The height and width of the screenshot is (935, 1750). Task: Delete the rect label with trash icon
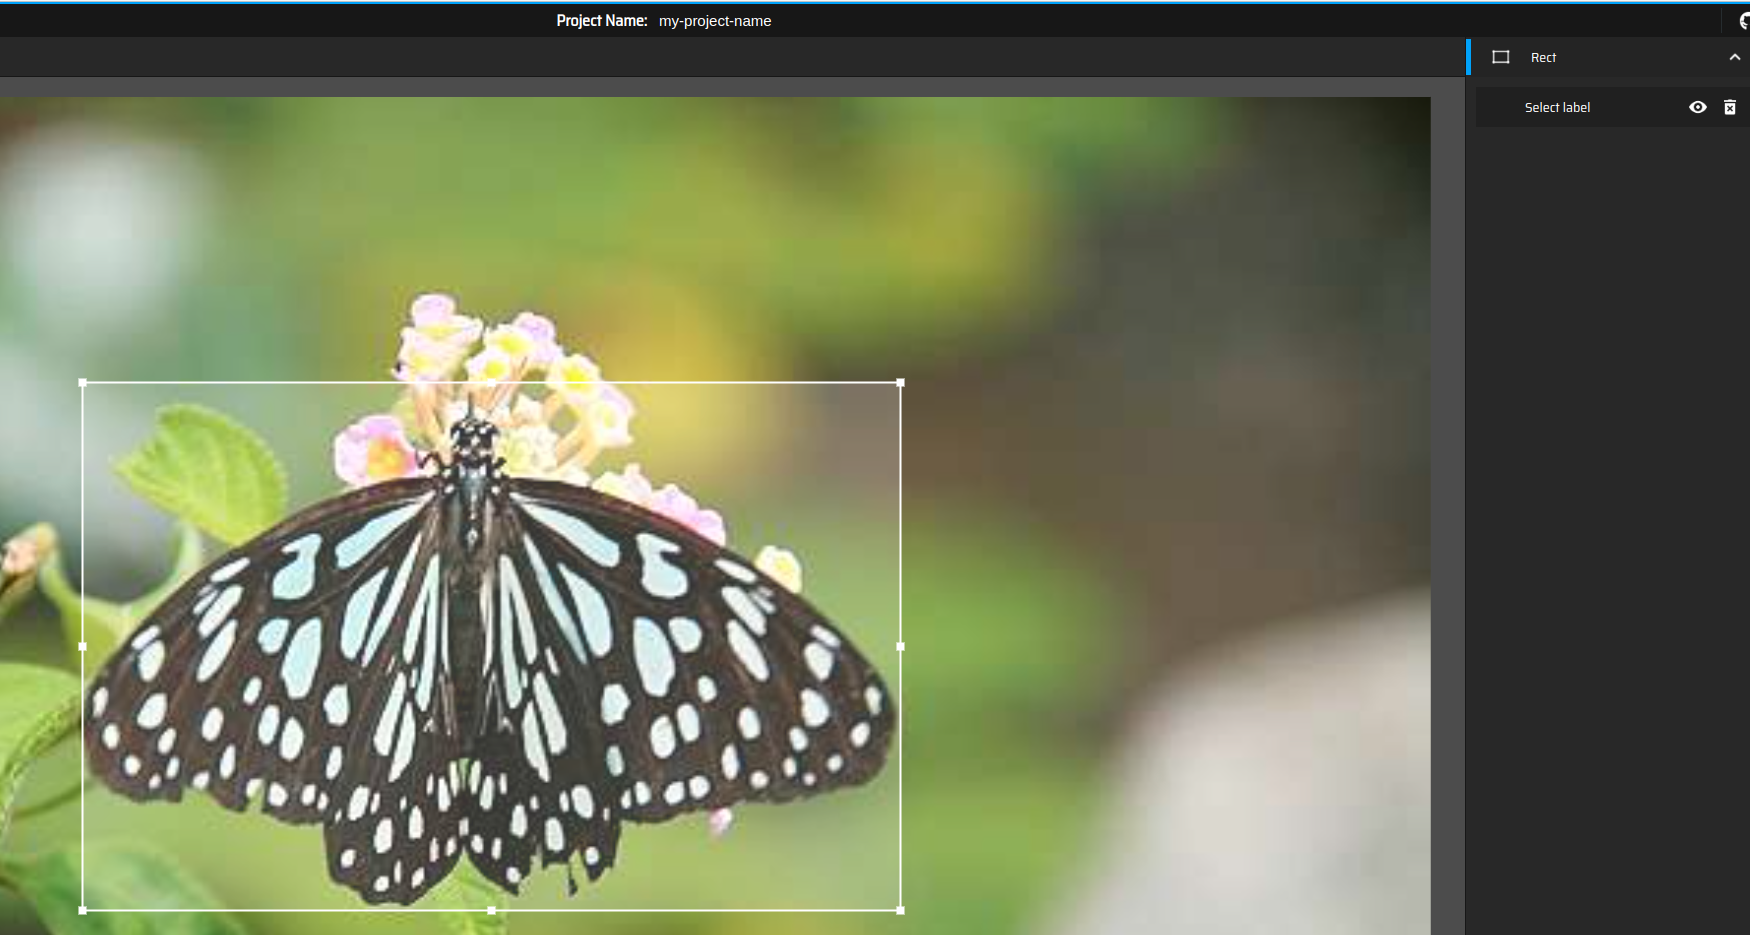tap(1730, 107)
